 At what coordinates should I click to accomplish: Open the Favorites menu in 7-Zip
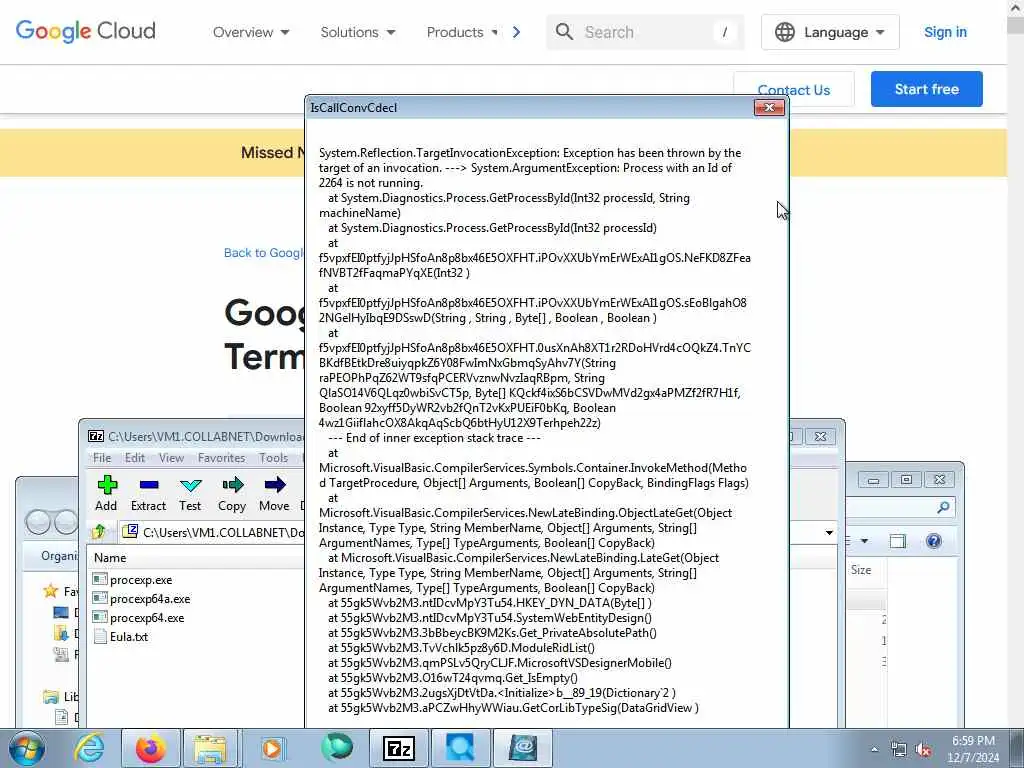(x=221, y=458)
